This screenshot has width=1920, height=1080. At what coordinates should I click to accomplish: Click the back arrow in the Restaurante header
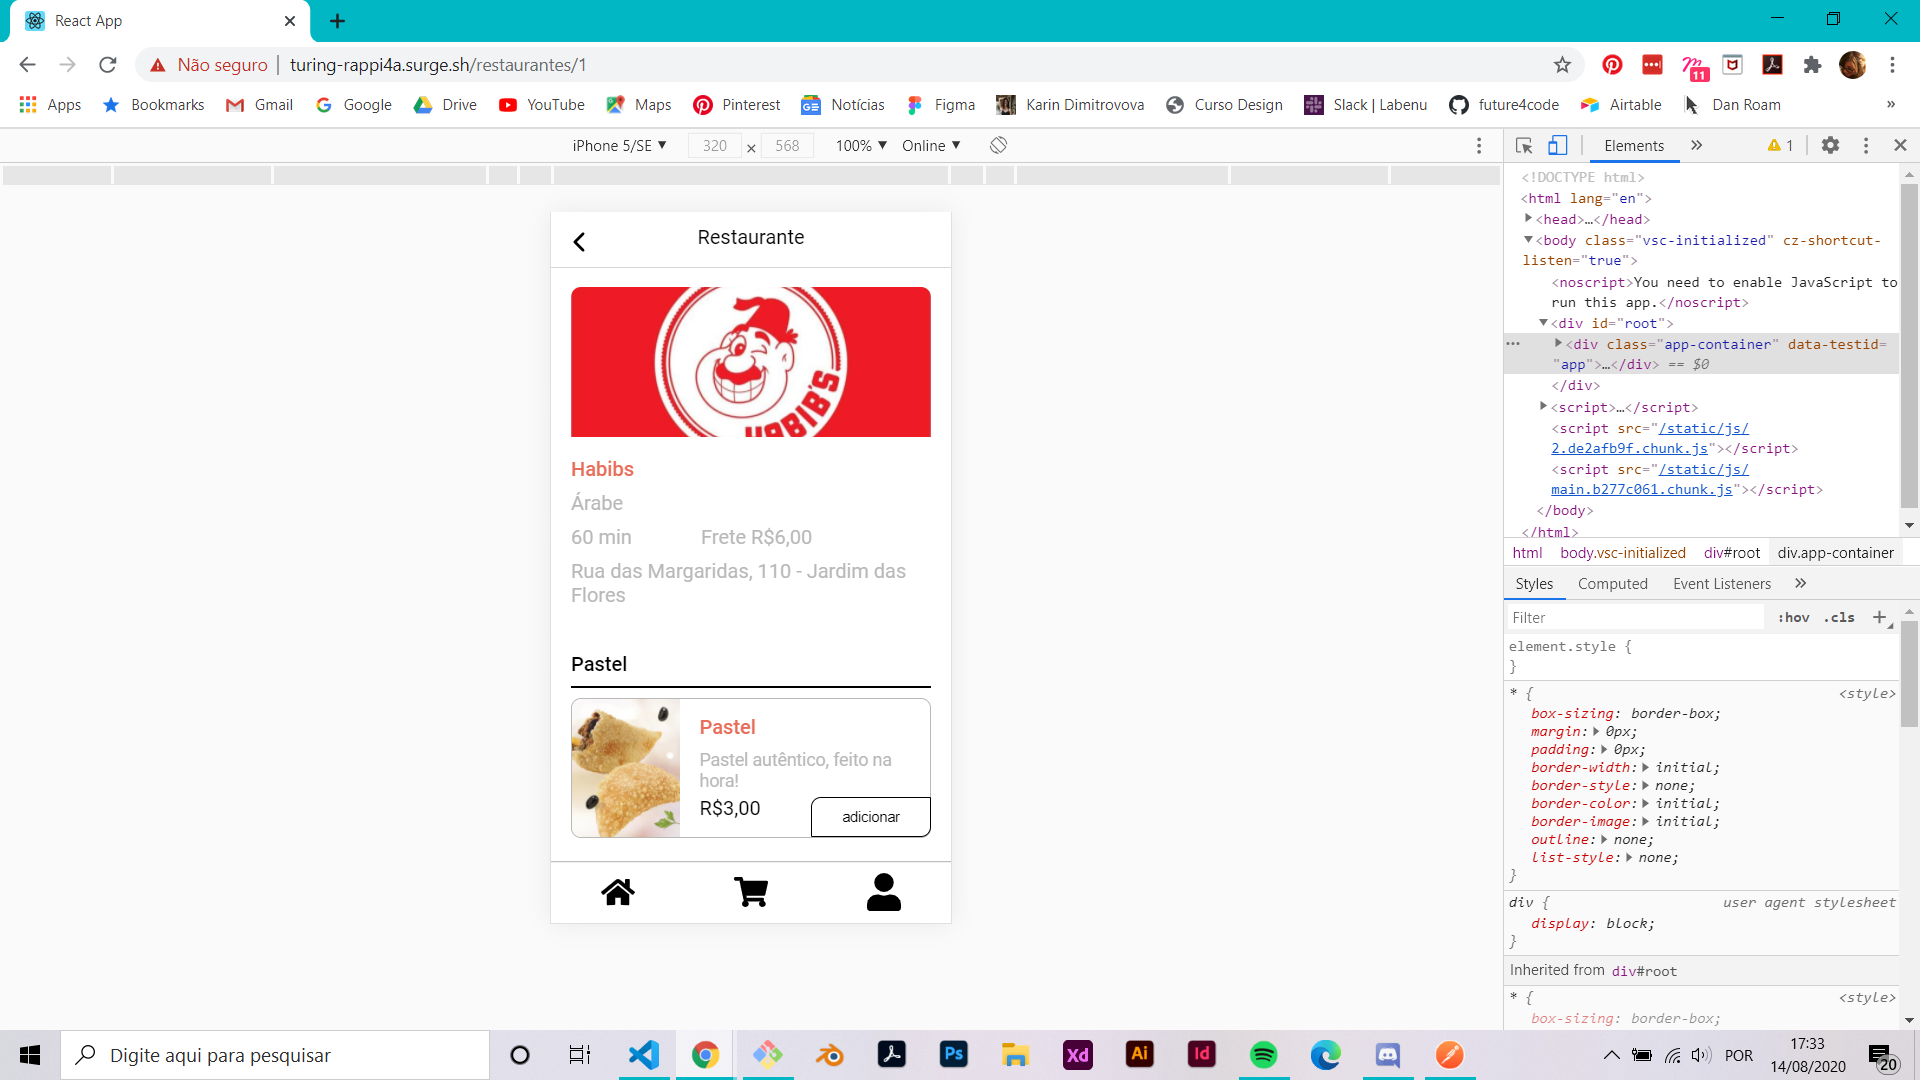tap(579, 242)
